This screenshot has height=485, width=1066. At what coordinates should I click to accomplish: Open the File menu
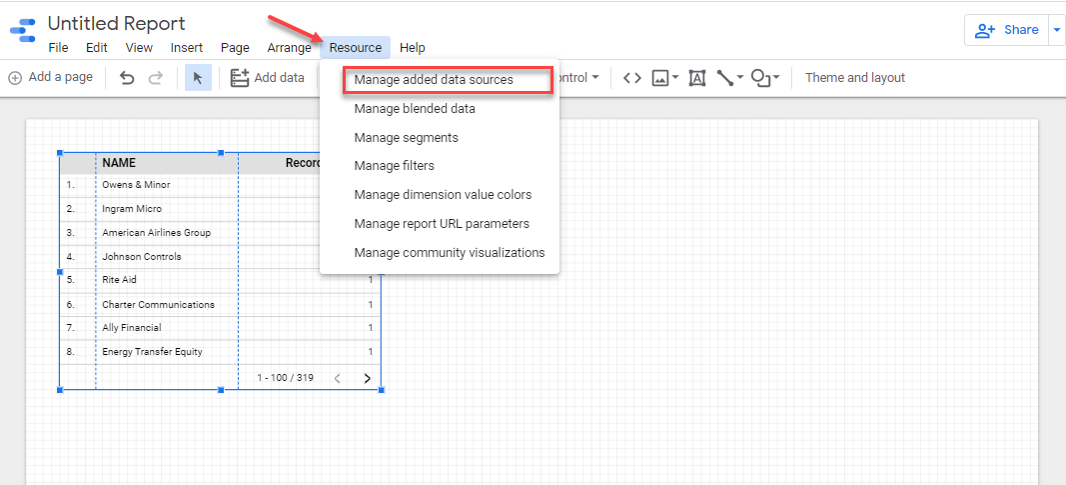58,48
